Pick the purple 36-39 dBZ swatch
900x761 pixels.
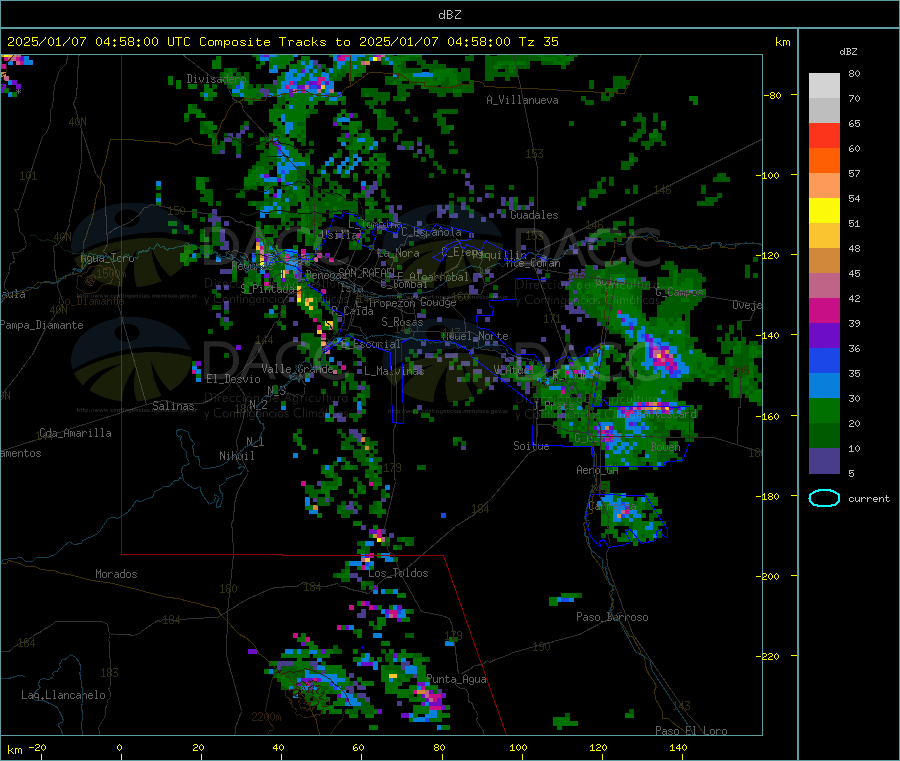(824, 335)
